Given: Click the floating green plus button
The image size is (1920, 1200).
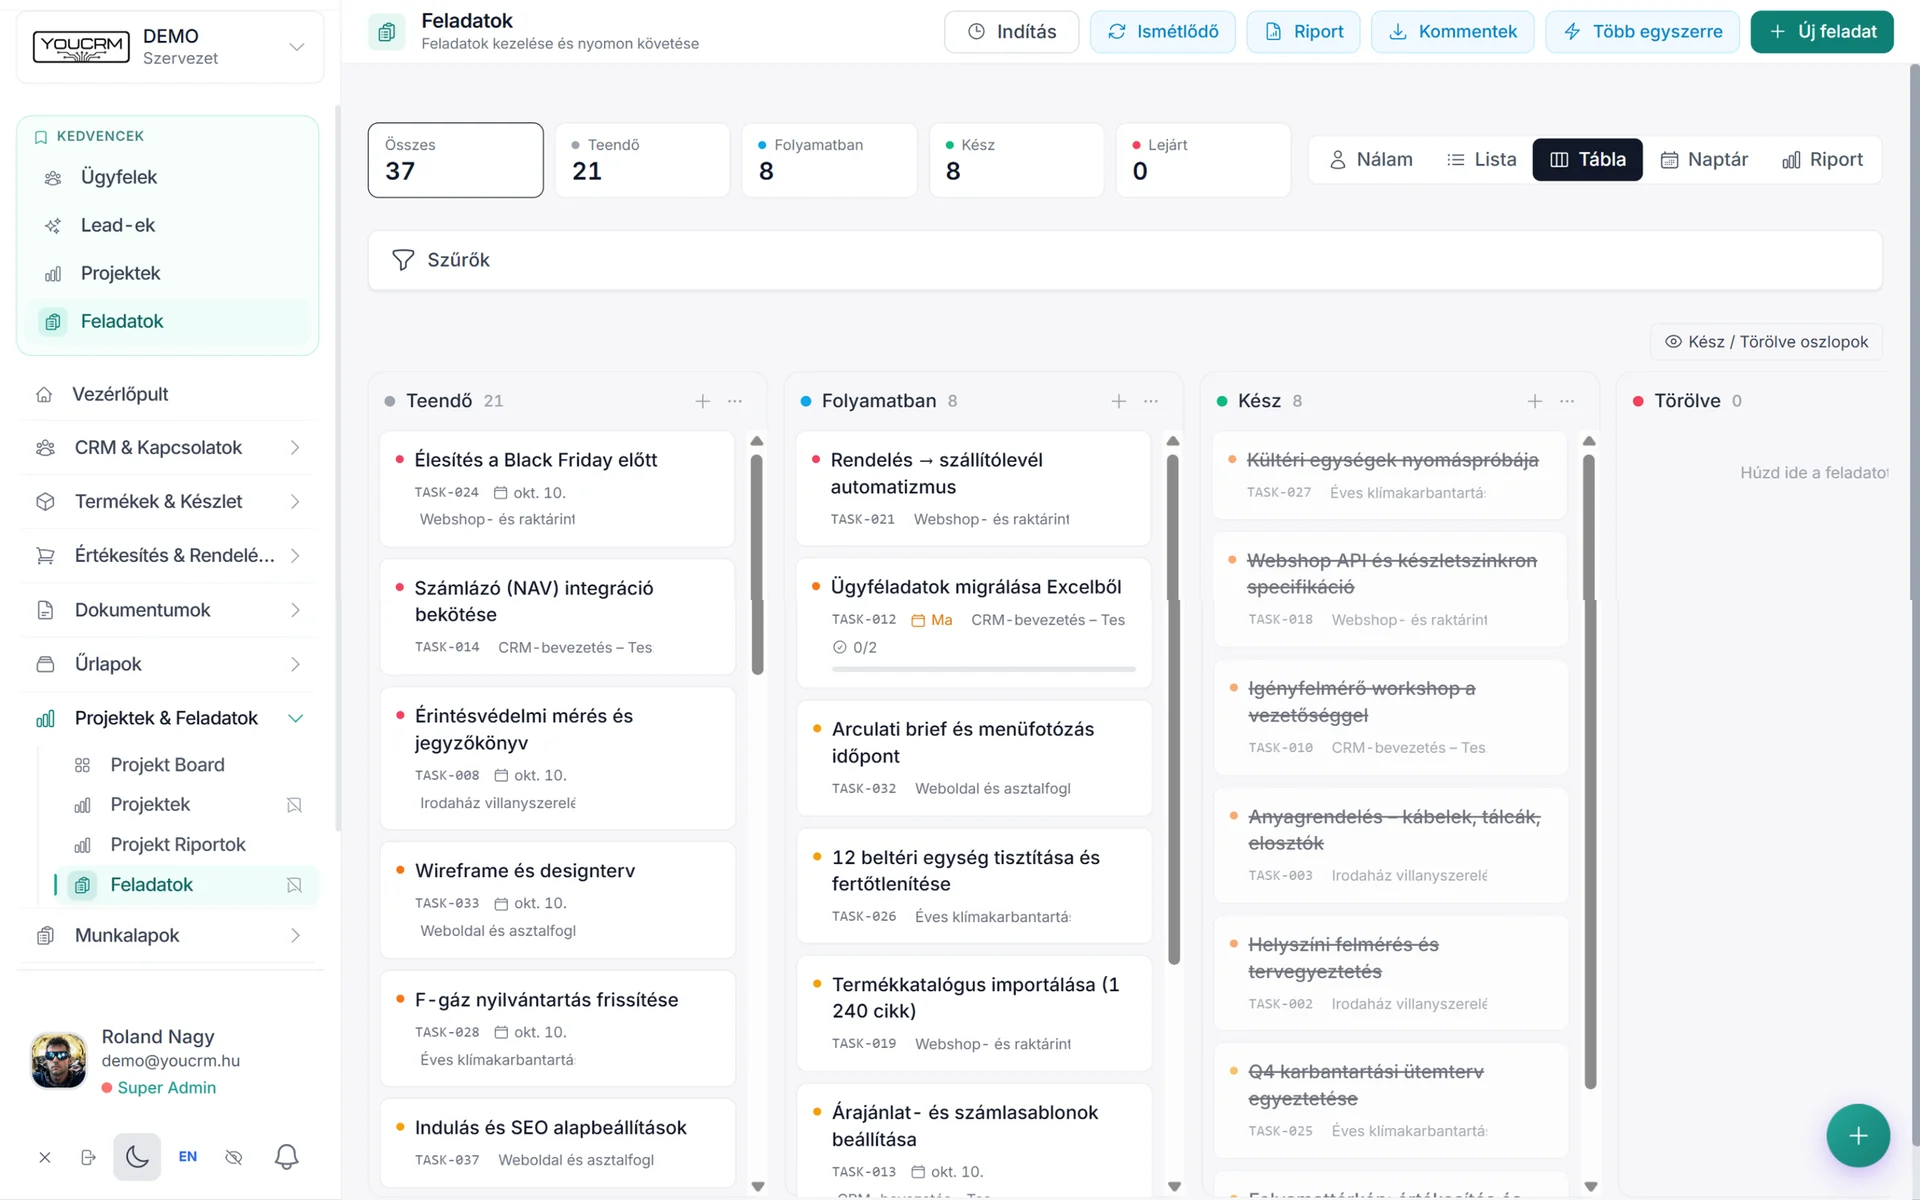Looking at the screenshot, I should (x=1858, y=1136).
